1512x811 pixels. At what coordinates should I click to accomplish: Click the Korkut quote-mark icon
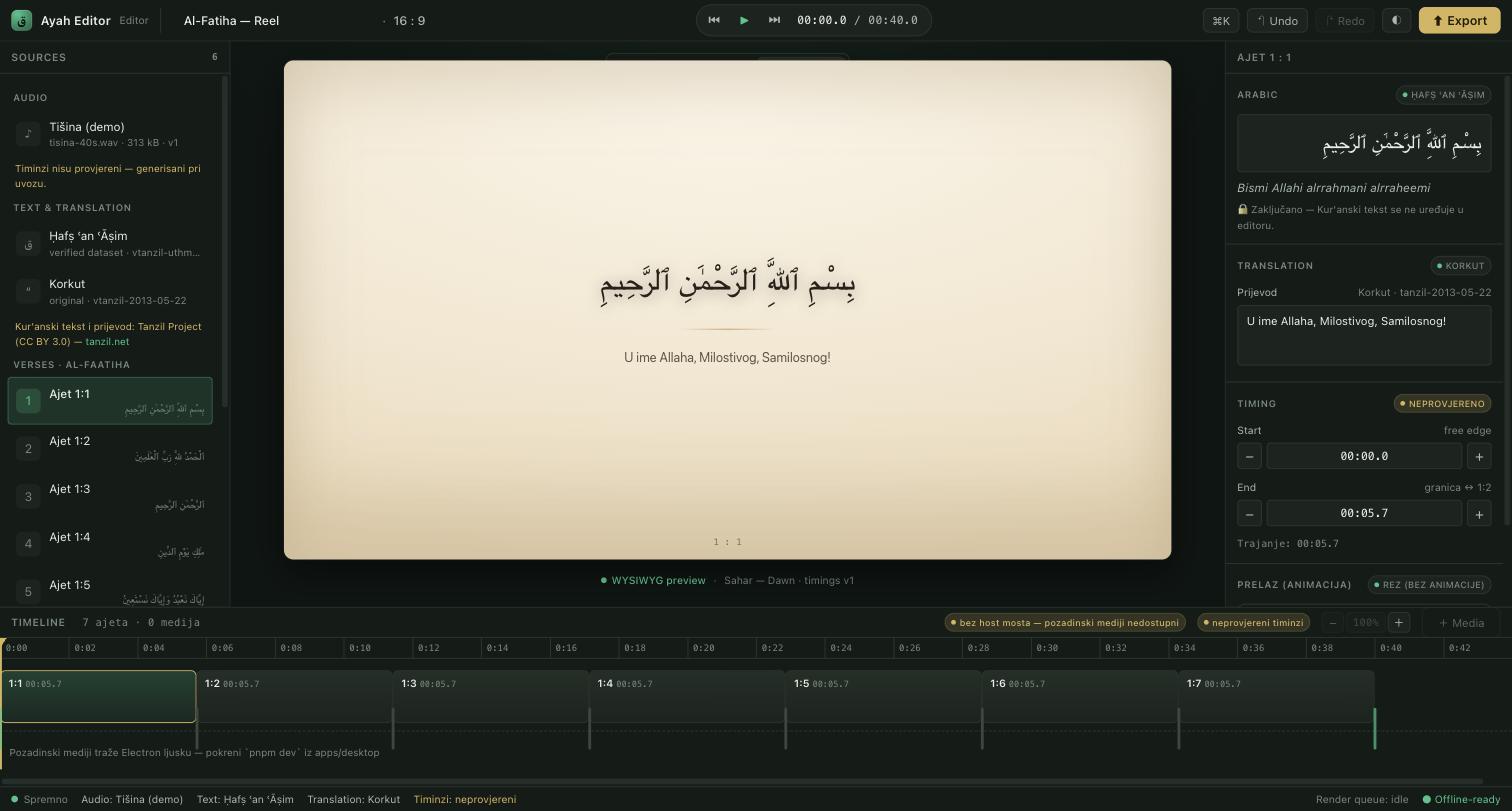click(x=28, y=291)
